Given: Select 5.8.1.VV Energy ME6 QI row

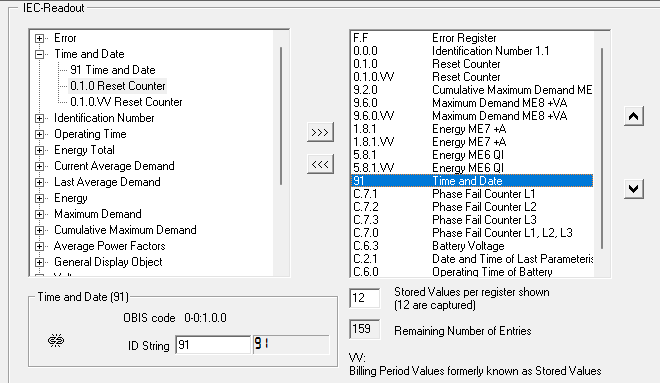Looking at the screenshot, I should point(471,168).
